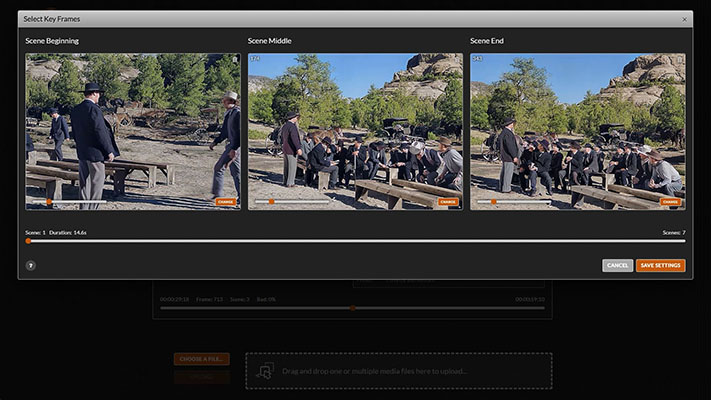Click the 'Scene Middle' heading
711x400 pixels.
point(269,41)
